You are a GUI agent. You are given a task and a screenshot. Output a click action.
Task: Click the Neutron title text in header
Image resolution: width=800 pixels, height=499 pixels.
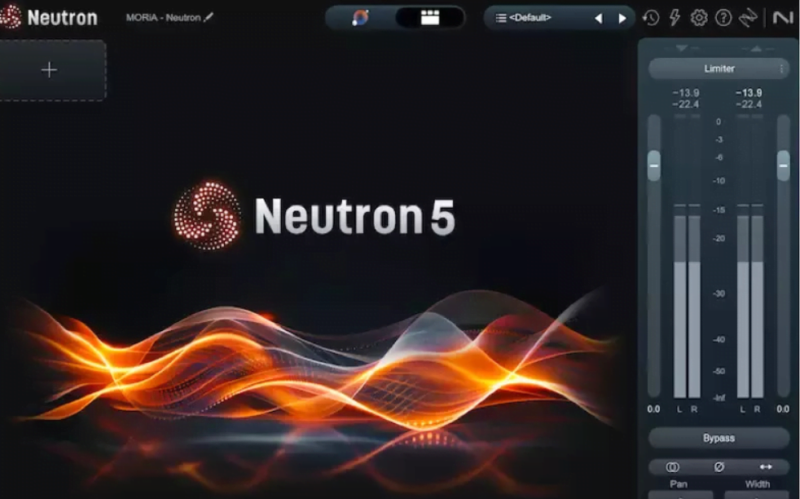coord(62,18)
